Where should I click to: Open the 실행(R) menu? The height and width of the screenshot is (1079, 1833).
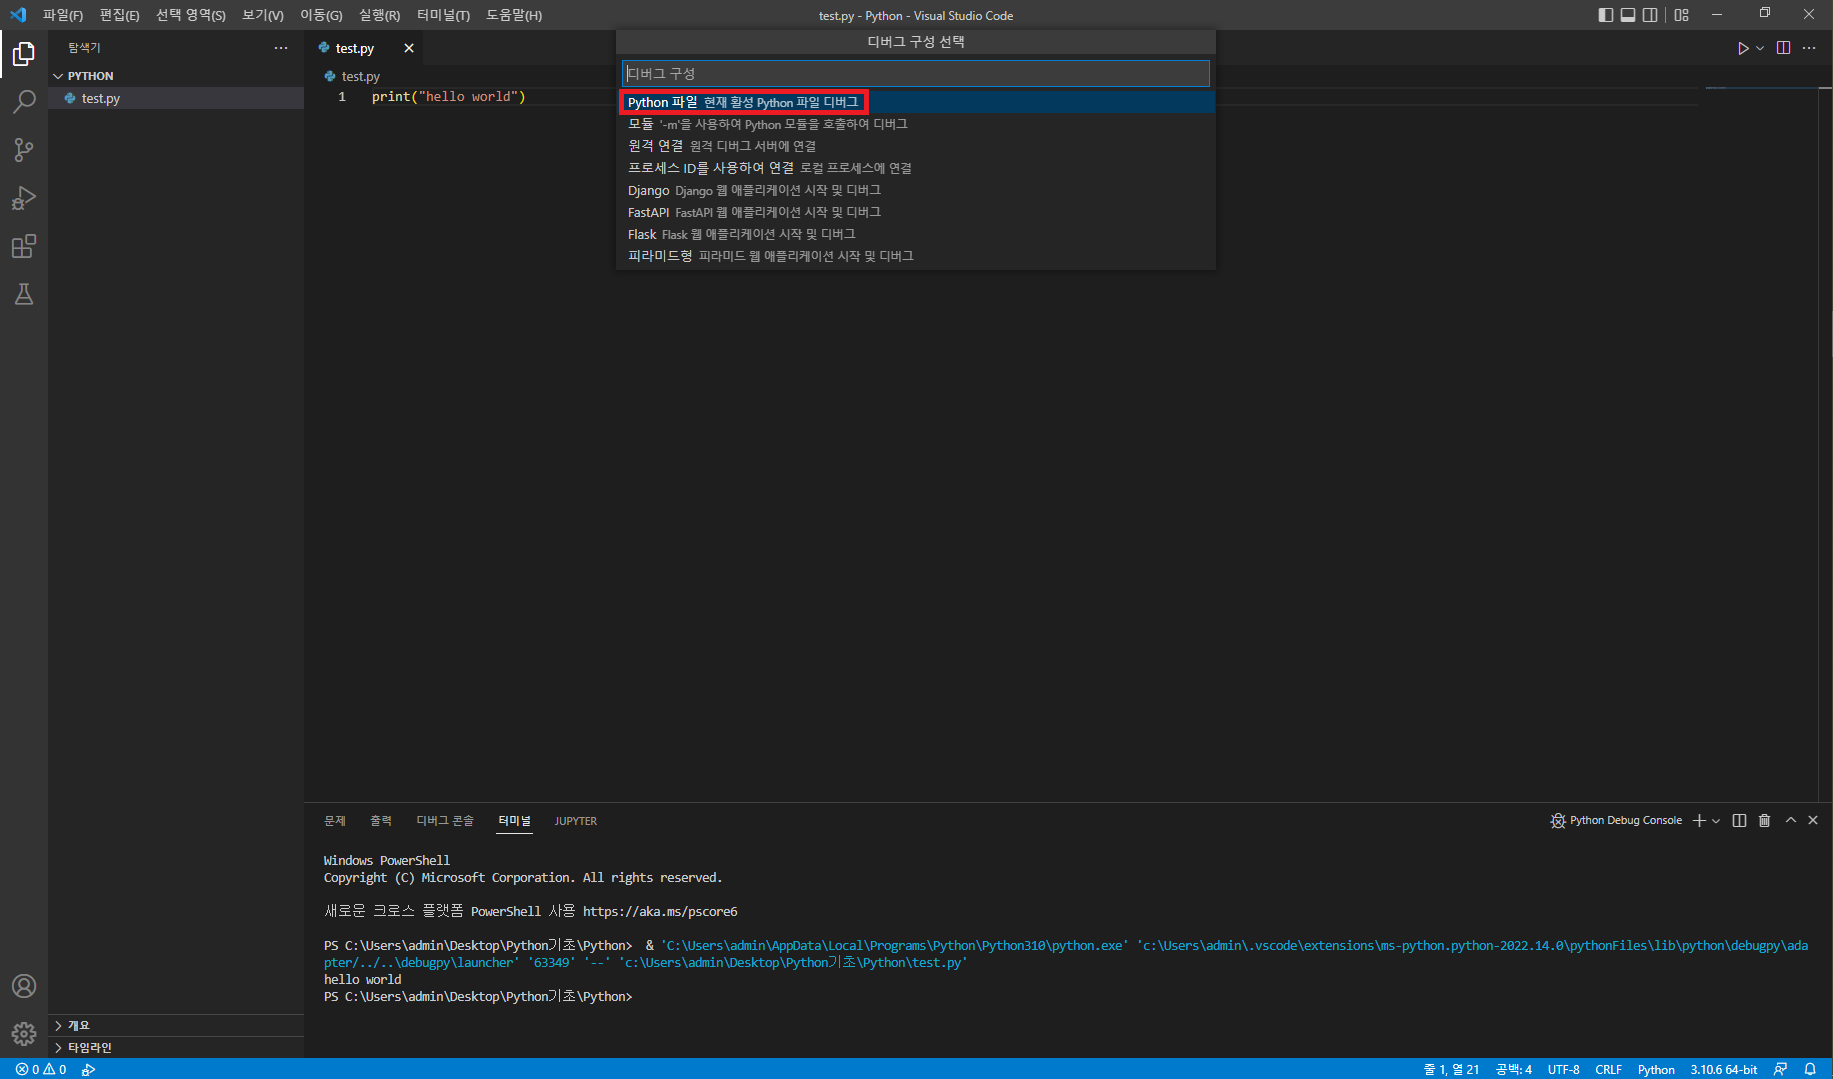(379, 15)
